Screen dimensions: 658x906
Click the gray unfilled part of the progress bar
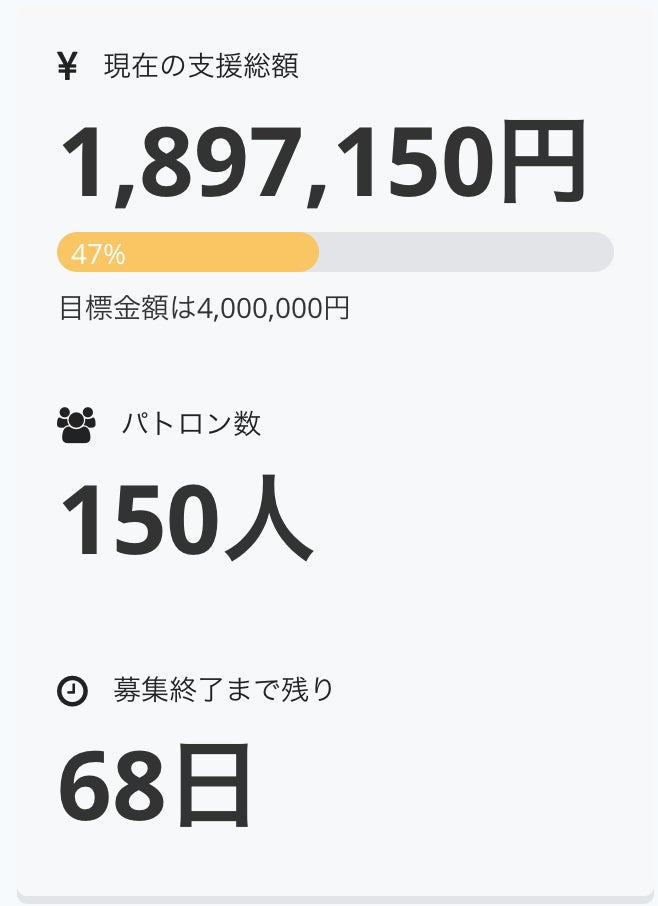click(x=460, y=252)
